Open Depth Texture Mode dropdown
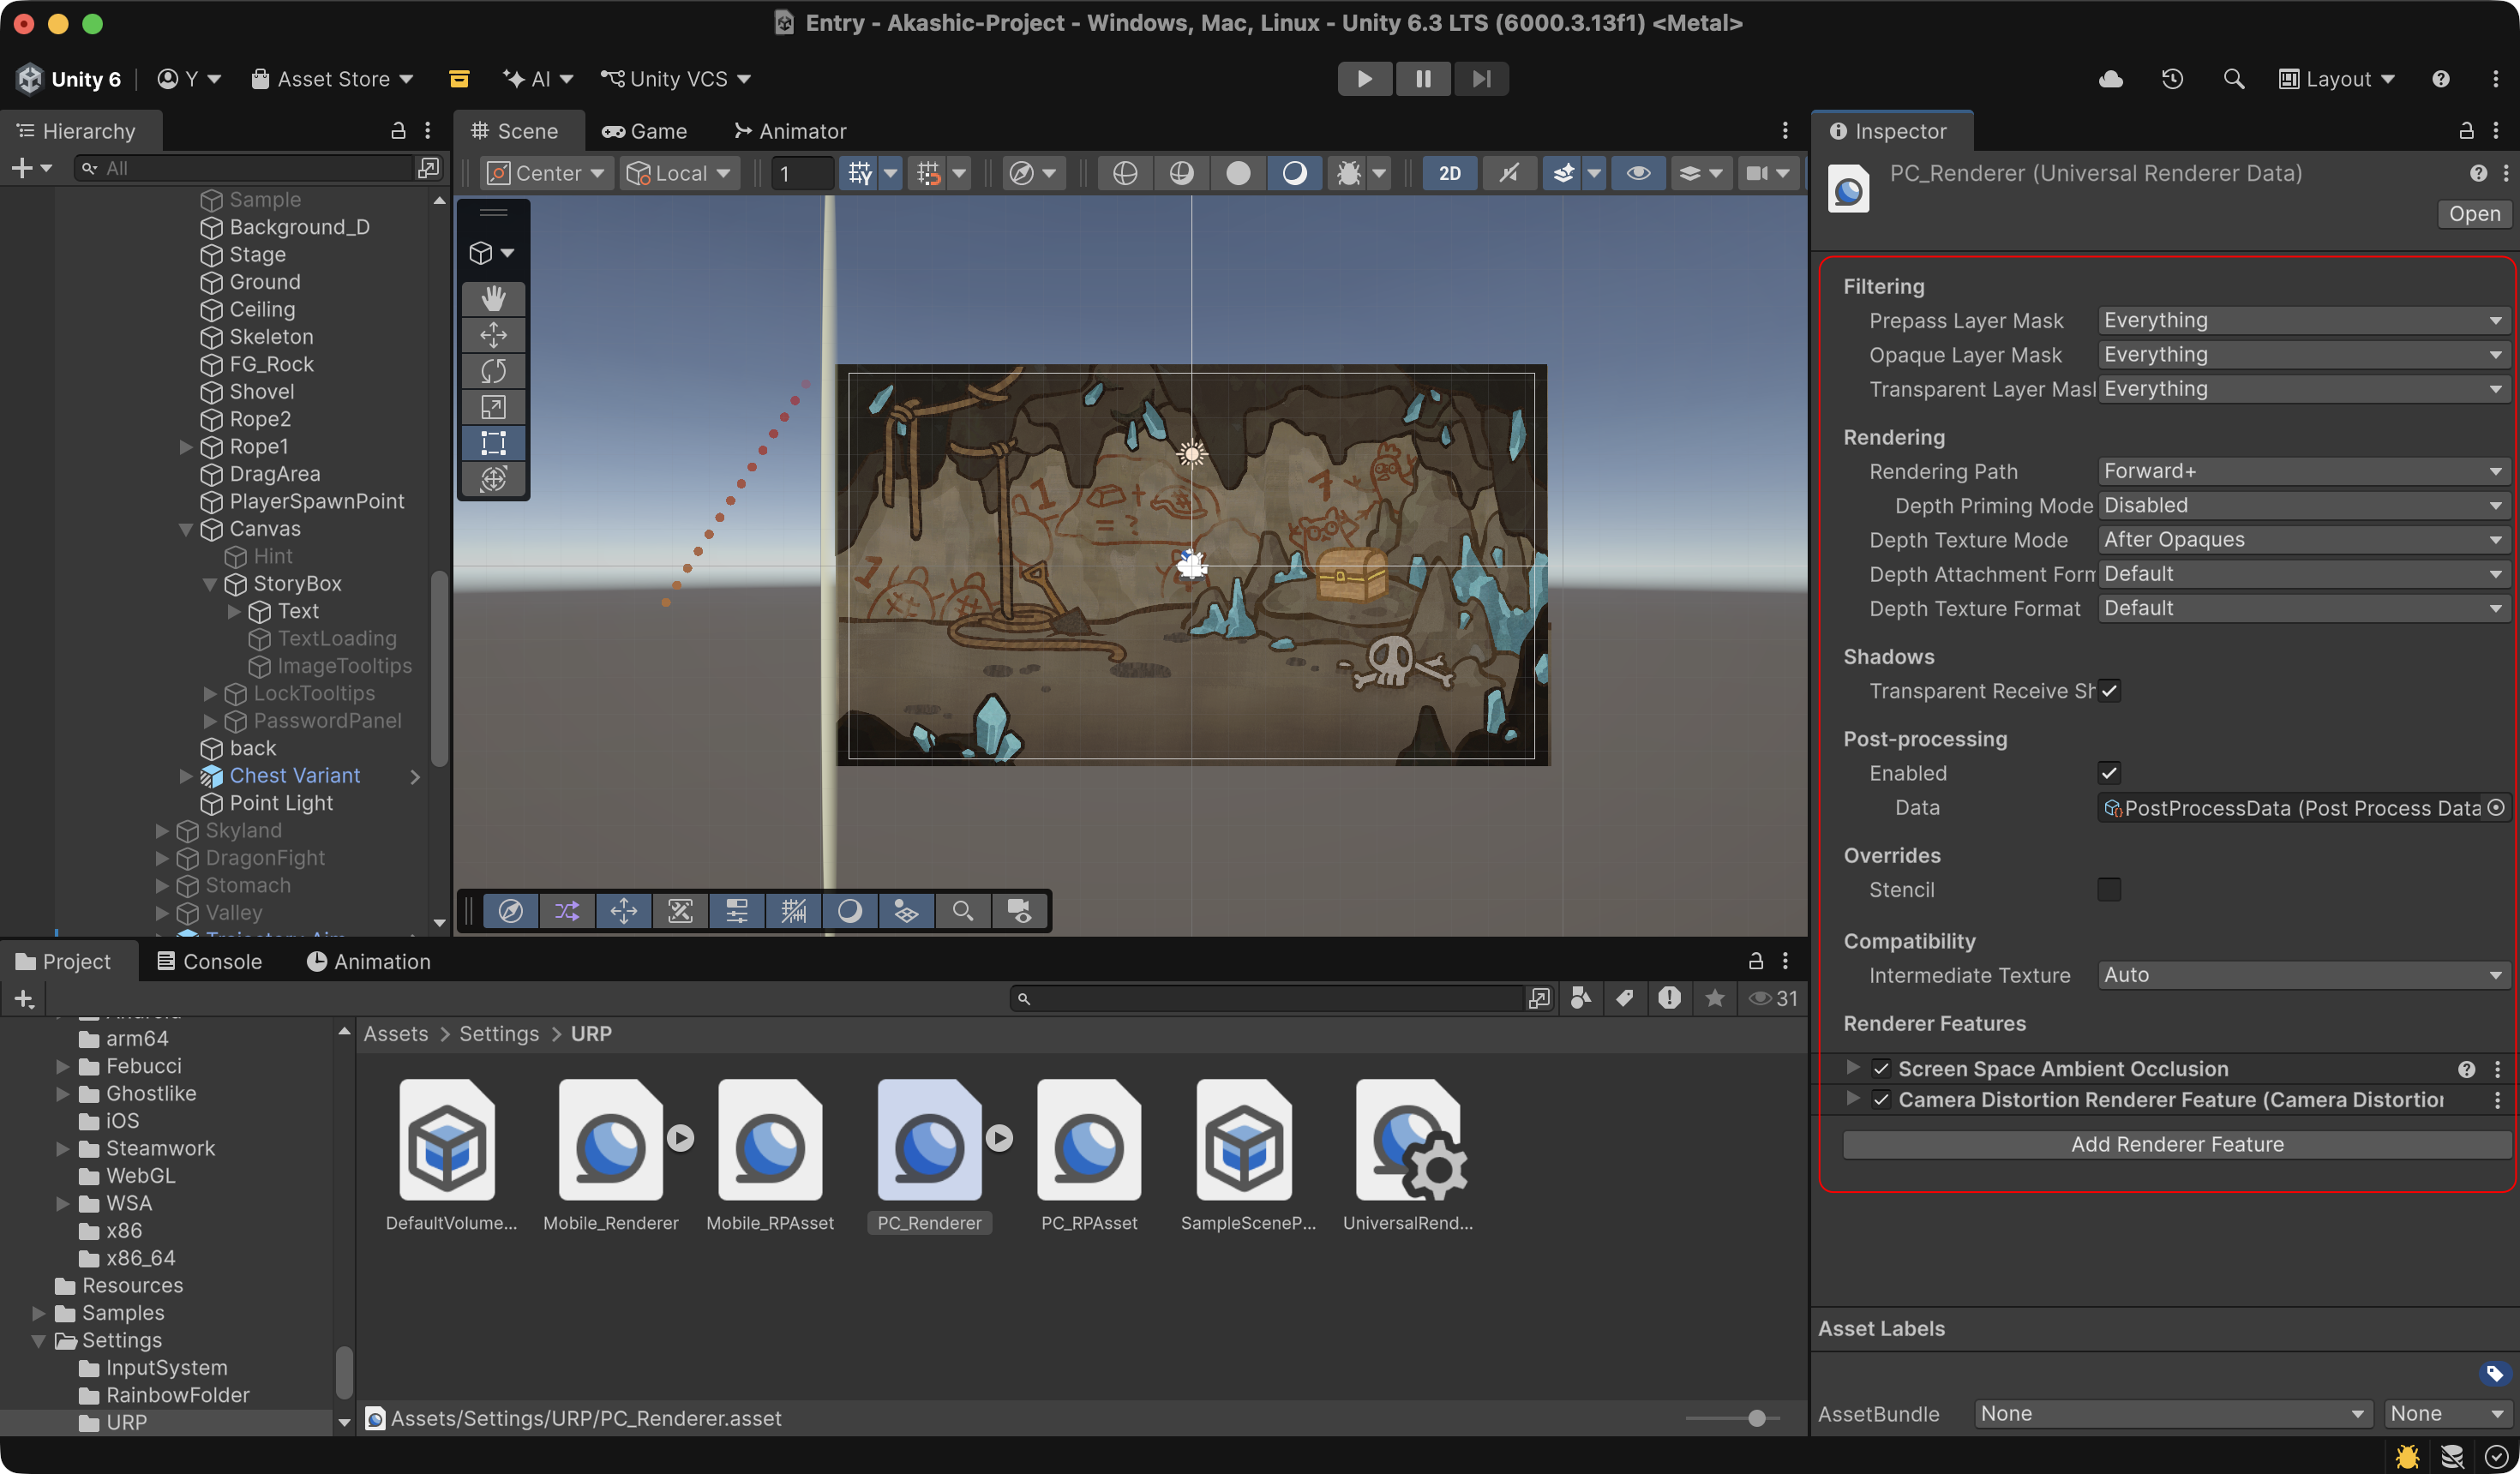Viewport: 2520px width, 1474px height. (x=2303, y=540)
